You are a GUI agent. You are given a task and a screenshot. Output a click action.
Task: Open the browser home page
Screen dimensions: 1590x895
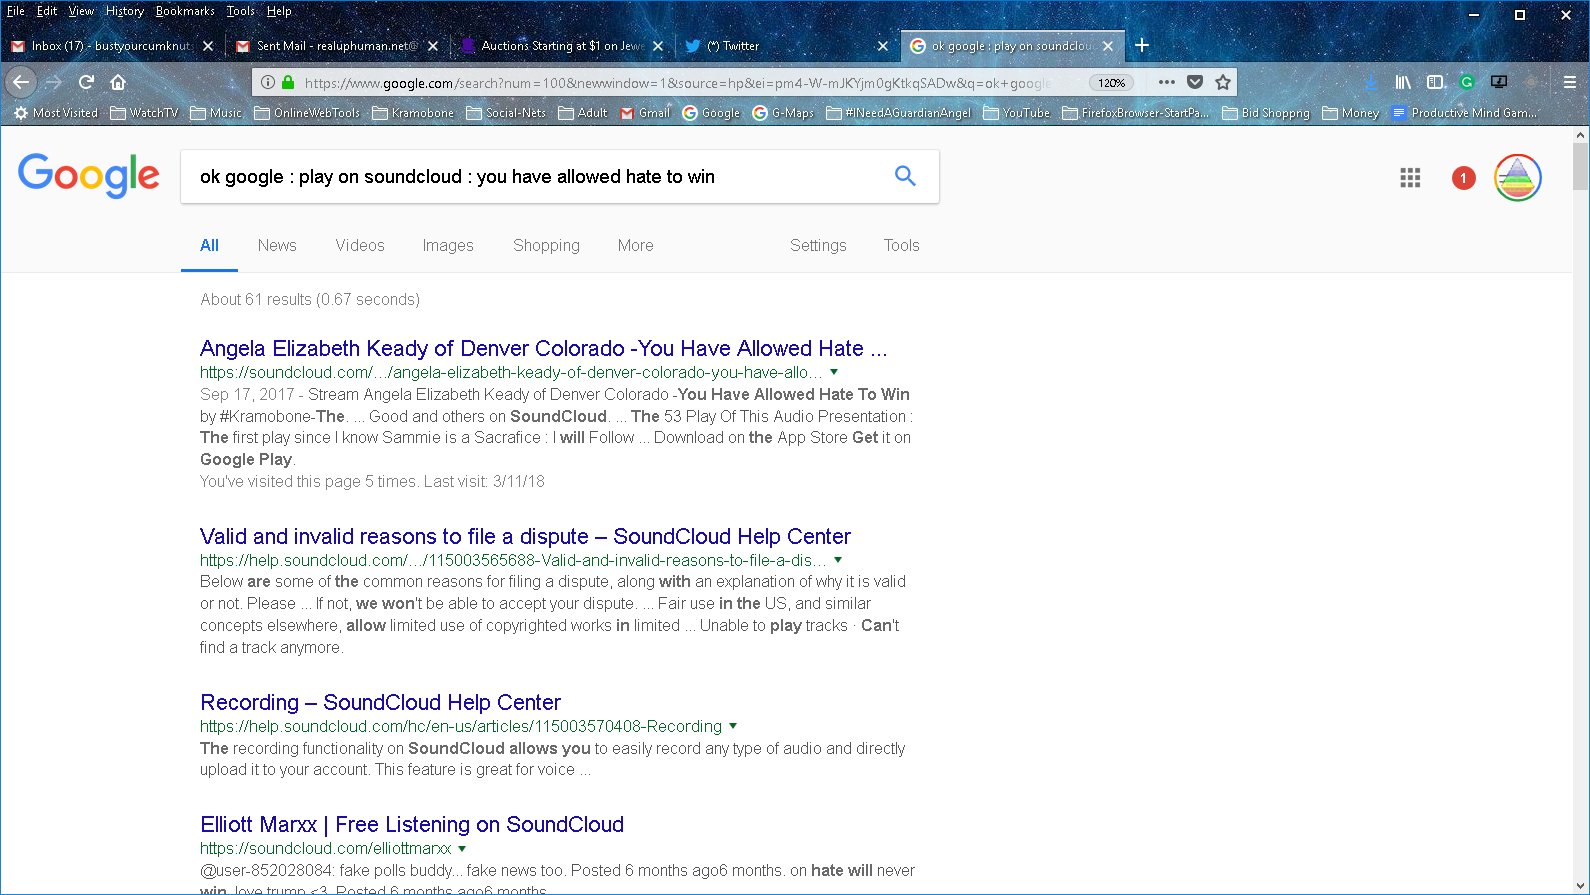coord(118,82)
